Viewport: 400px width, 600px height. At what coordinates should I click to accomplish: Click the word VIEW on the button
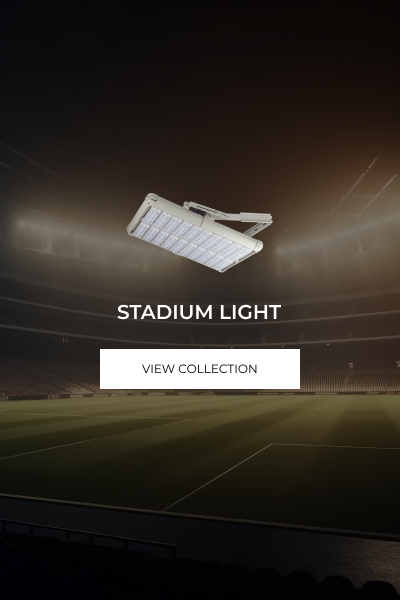[x=157, y=369]
